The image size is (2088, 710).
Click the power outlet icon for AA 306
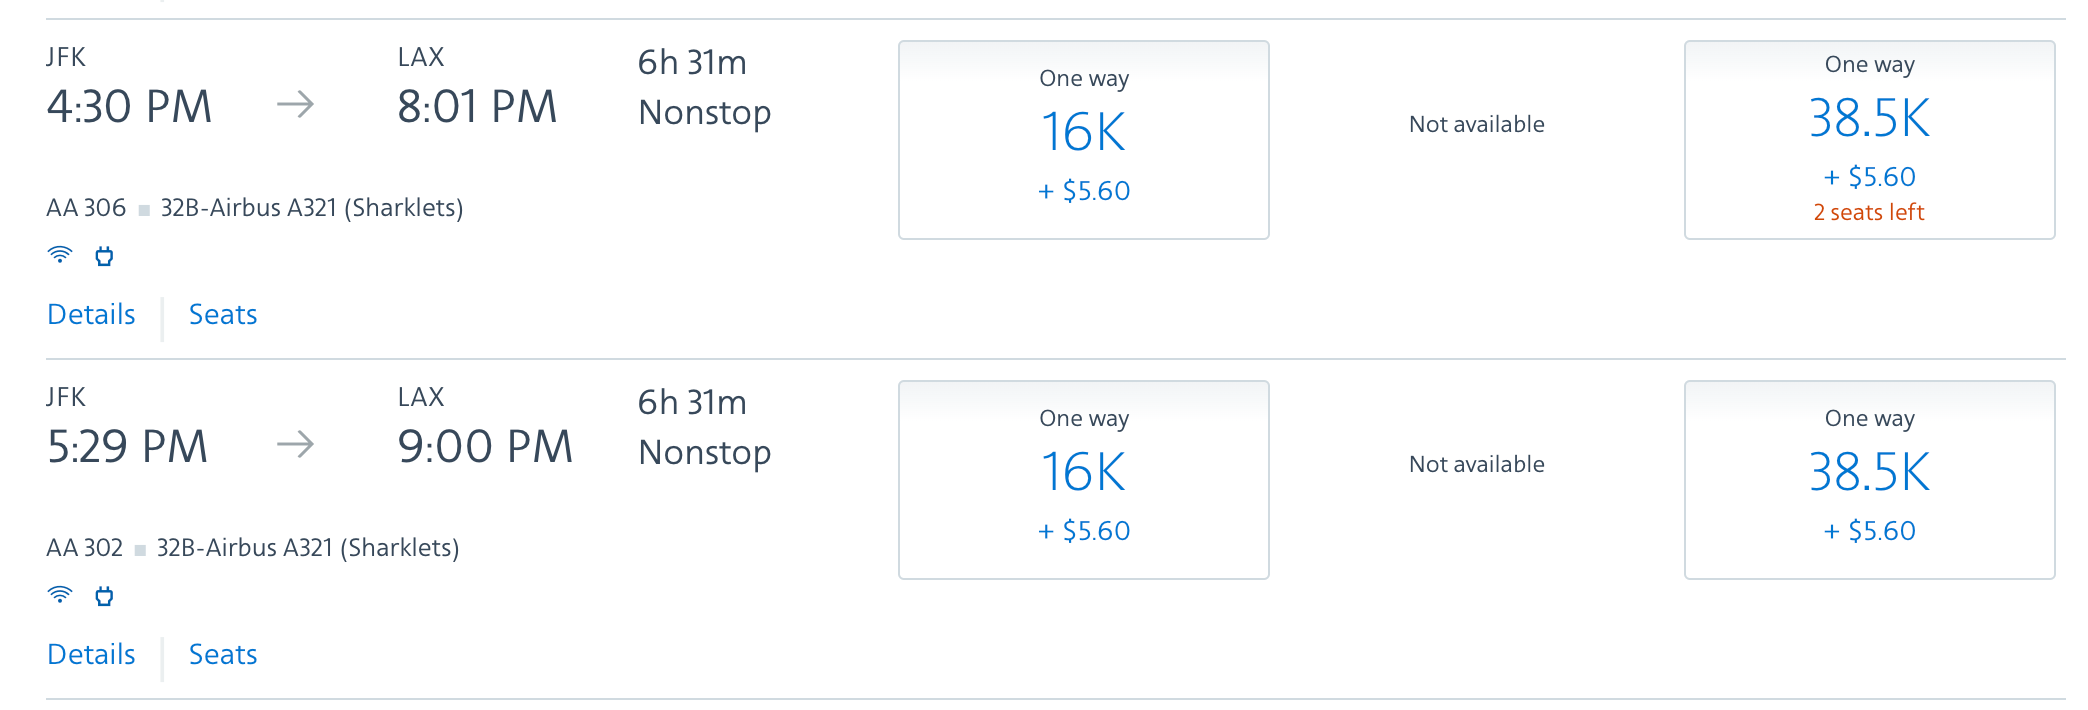[x=104, y=256]
